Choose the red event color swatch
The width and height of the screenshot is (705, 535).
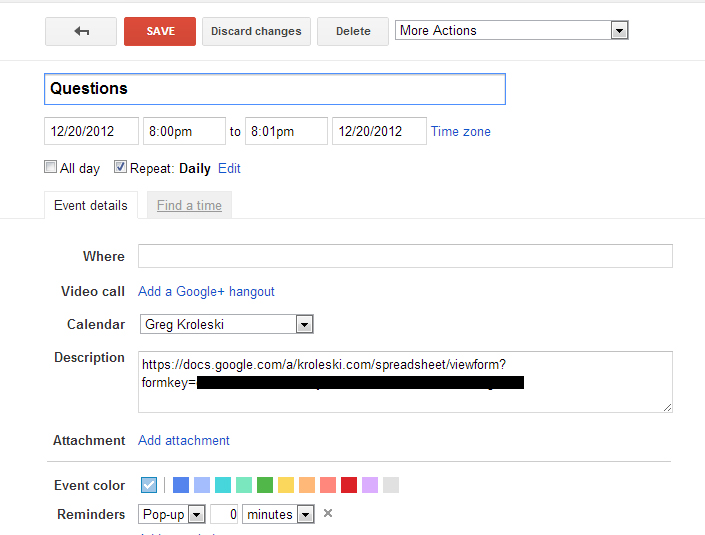[349, 485]
